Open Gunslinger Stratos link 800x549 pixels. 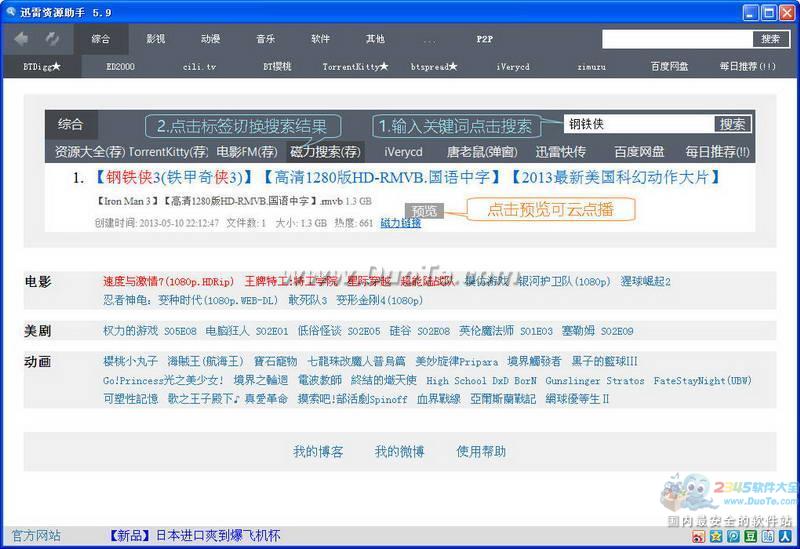point(595,381)
